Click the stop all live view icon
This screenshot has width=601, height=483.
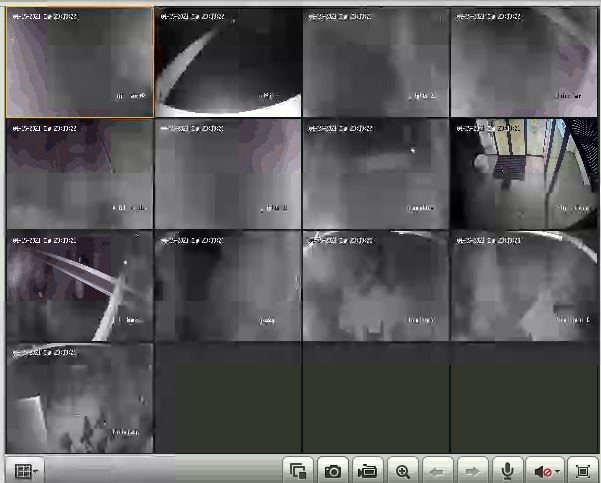298,471
